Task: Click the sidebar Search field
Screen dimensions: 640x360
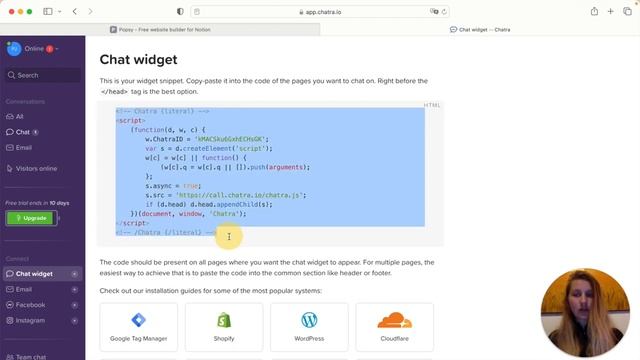Action: click(43, 75)
